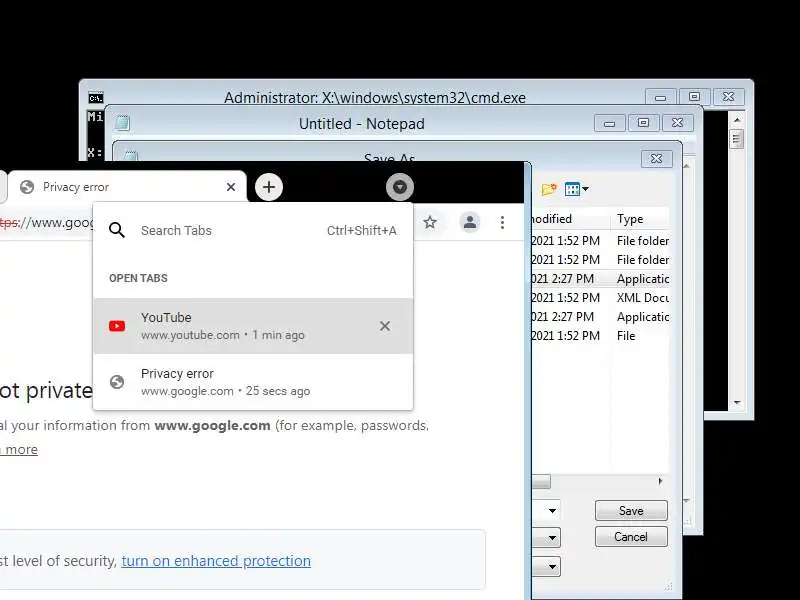Minimize the Untitled - Notepad window
The height and width of the screenshot is (600, 800).
pos(610,123)
